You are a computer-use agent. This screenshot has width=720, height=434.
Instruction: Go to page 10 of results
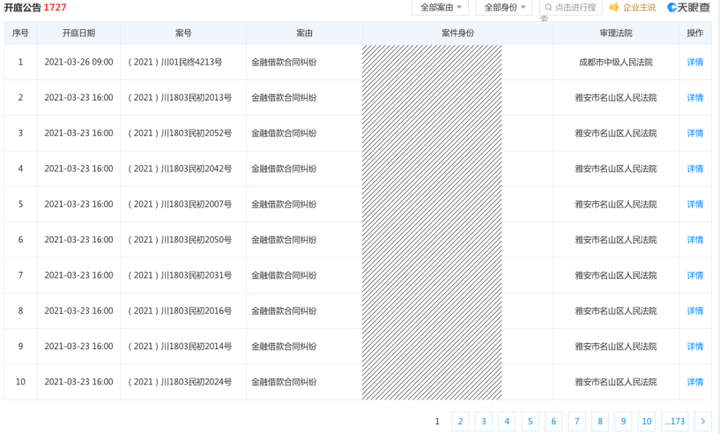647,421
